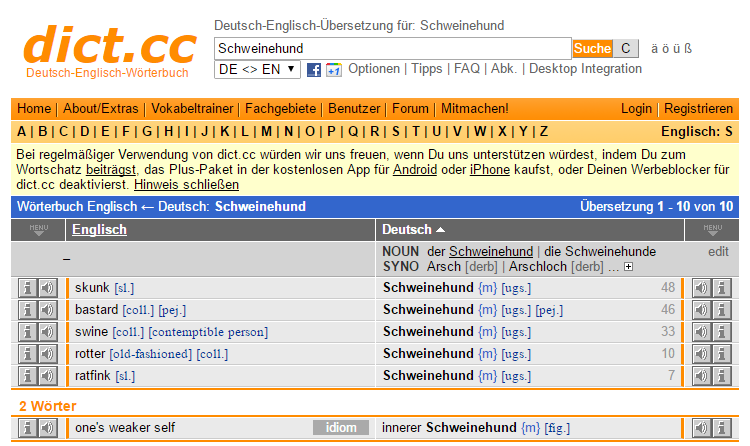The image size is (750, 446).
Task: Play German audio in the bastard row
Action: click(x=702, y=310)
